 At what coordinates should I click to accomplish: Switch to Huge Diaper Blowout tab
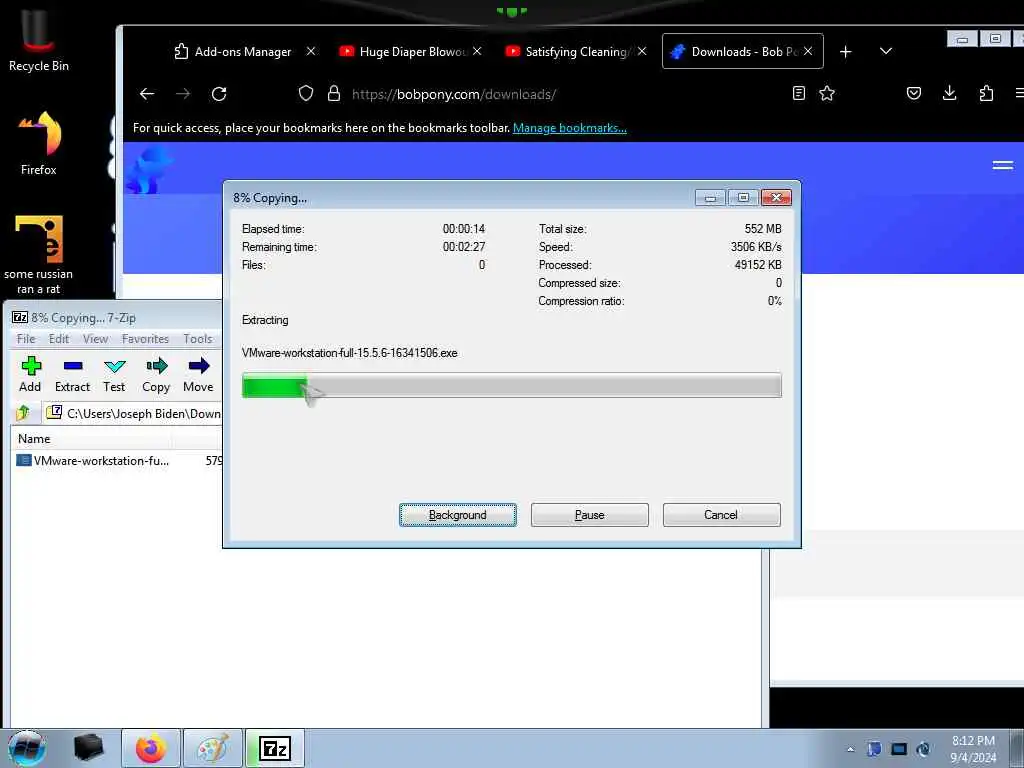coord(411,52)
